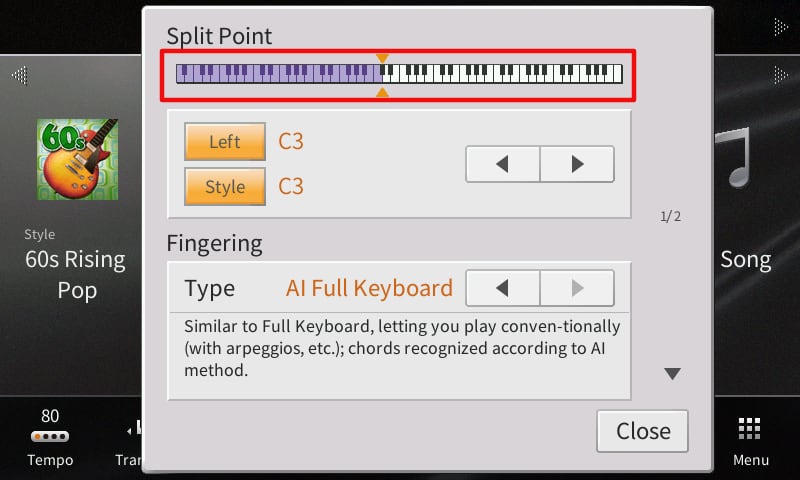Click the orange split marker above the keyboard
The height and width of the screenshot is (480, 800).
coord(382,58)
